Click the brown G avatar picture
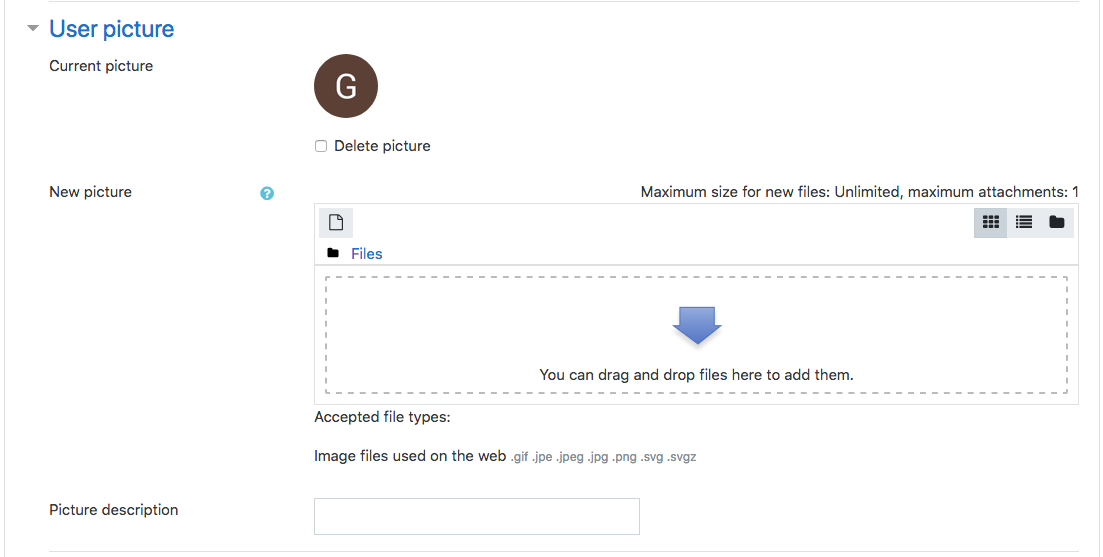Viewport: 1103px width, 557px height. click(346, 86)
